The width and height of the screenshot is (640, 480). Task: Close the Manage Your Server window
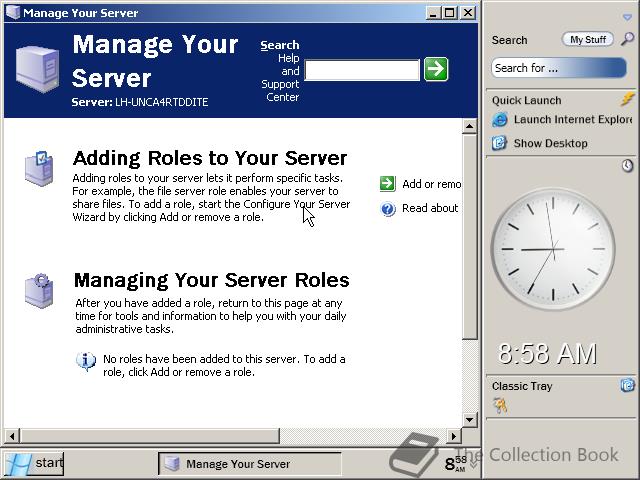[468, 13]
